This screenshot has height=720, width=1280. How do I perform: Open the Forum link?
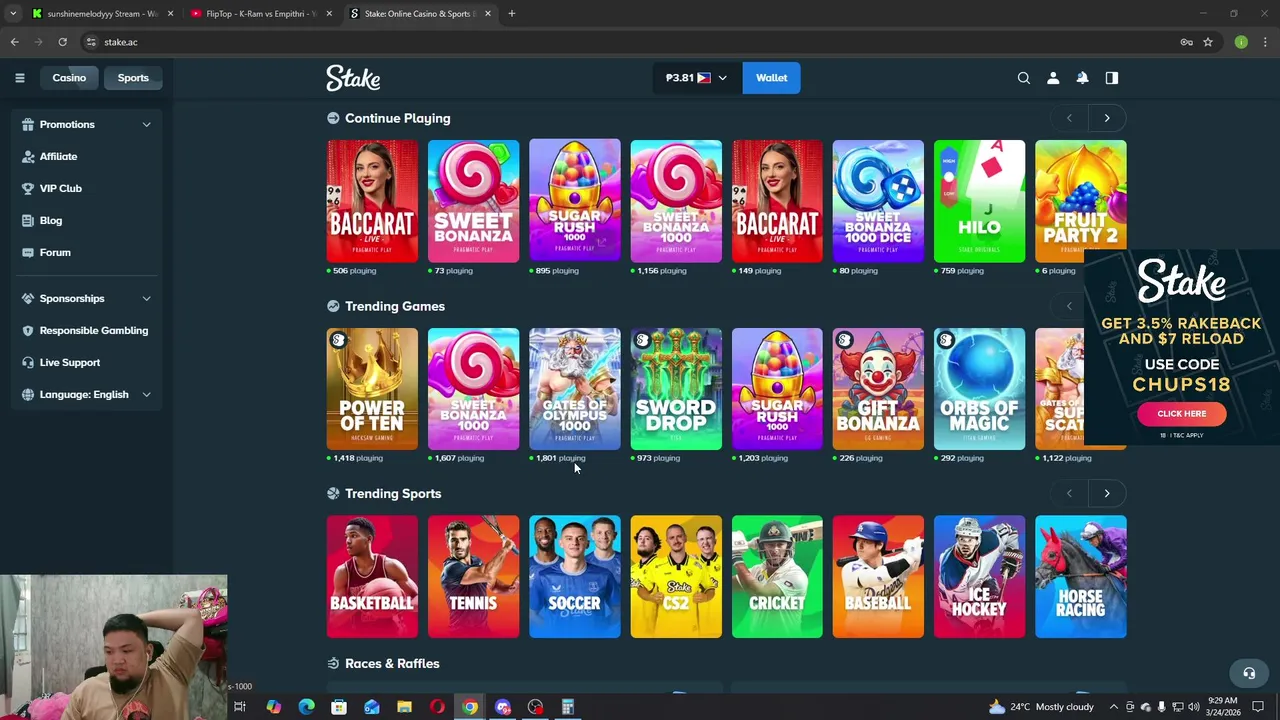pyautogui.click(x=55, y=252)
